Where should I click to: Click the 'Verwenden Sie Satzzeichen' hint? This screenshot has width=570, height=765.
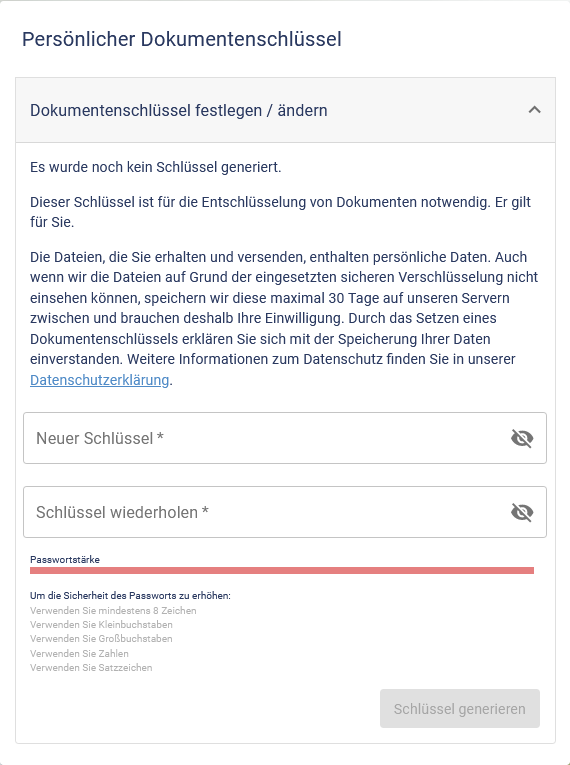(91, 667)
